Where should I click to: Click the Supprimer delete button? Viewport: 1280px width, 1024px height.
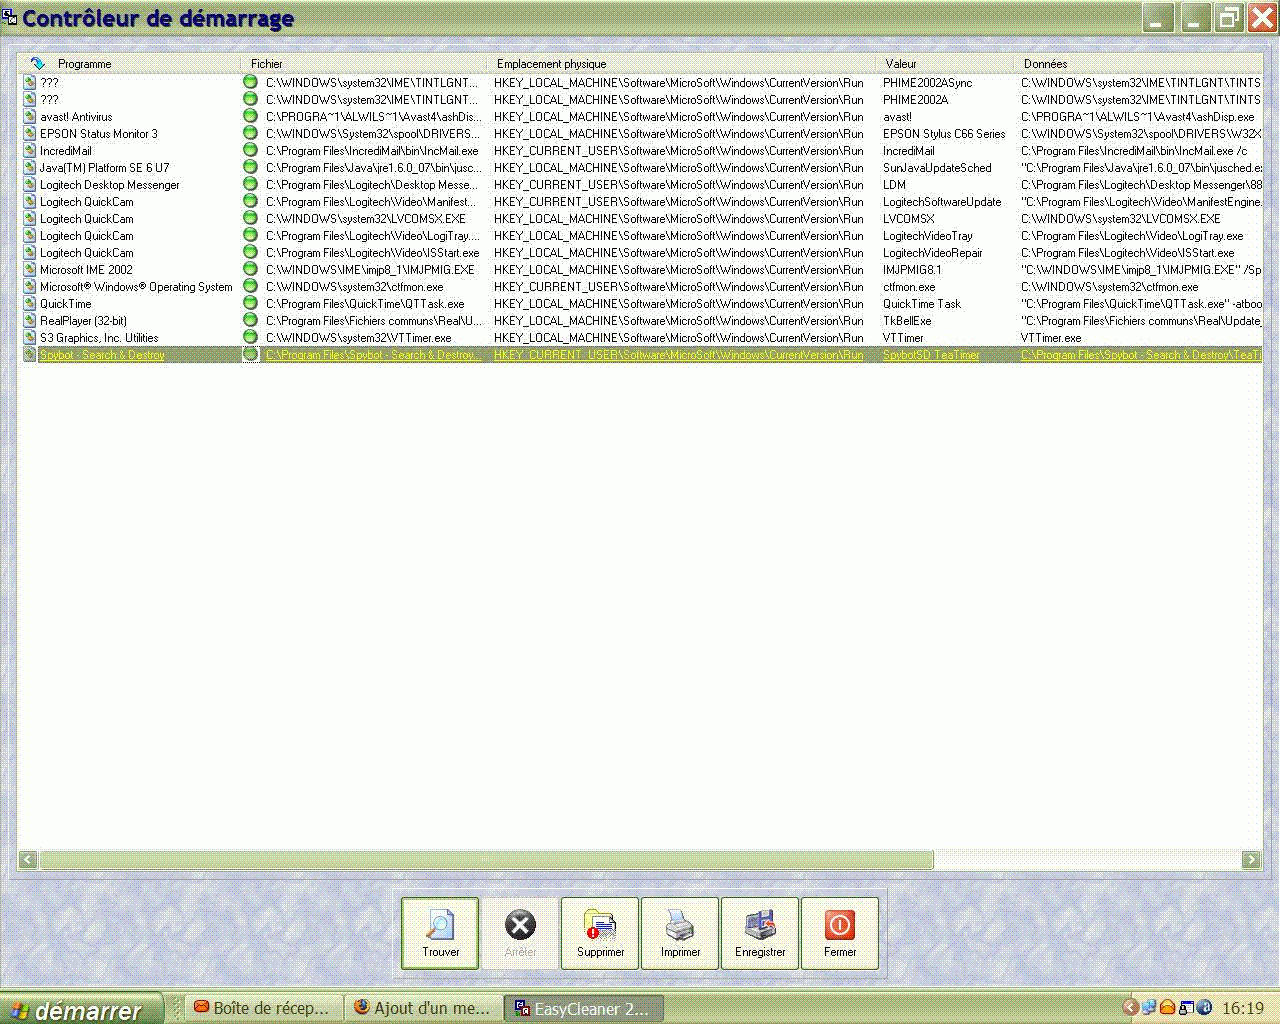tap(600, 933)
